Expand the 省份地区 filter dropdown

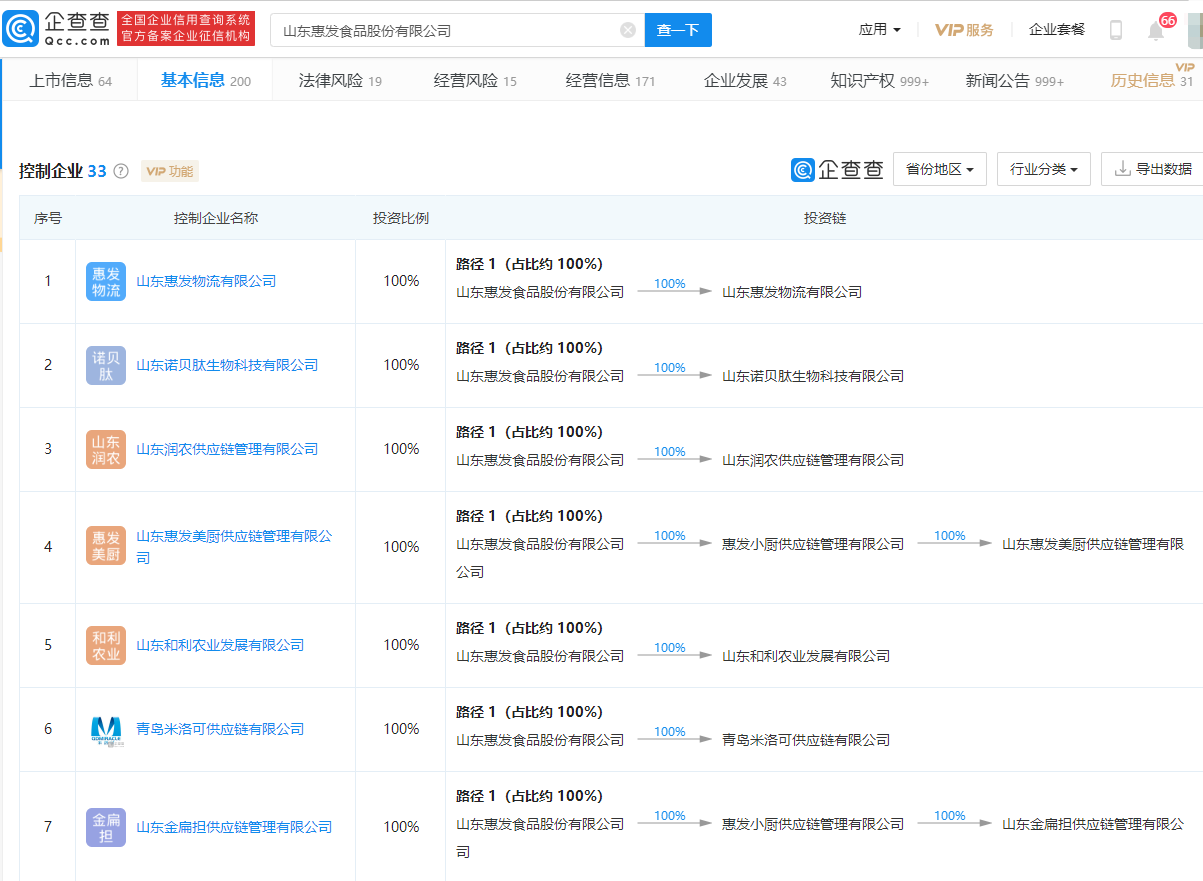940,169
